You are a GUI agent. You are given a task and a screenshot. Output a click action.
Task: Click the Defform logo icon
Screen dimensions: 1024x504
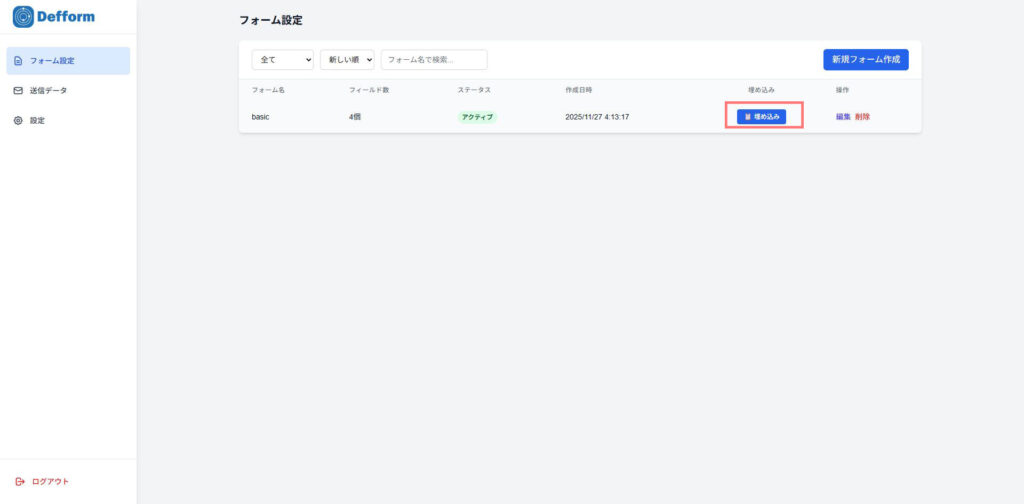tap(23, 16)
